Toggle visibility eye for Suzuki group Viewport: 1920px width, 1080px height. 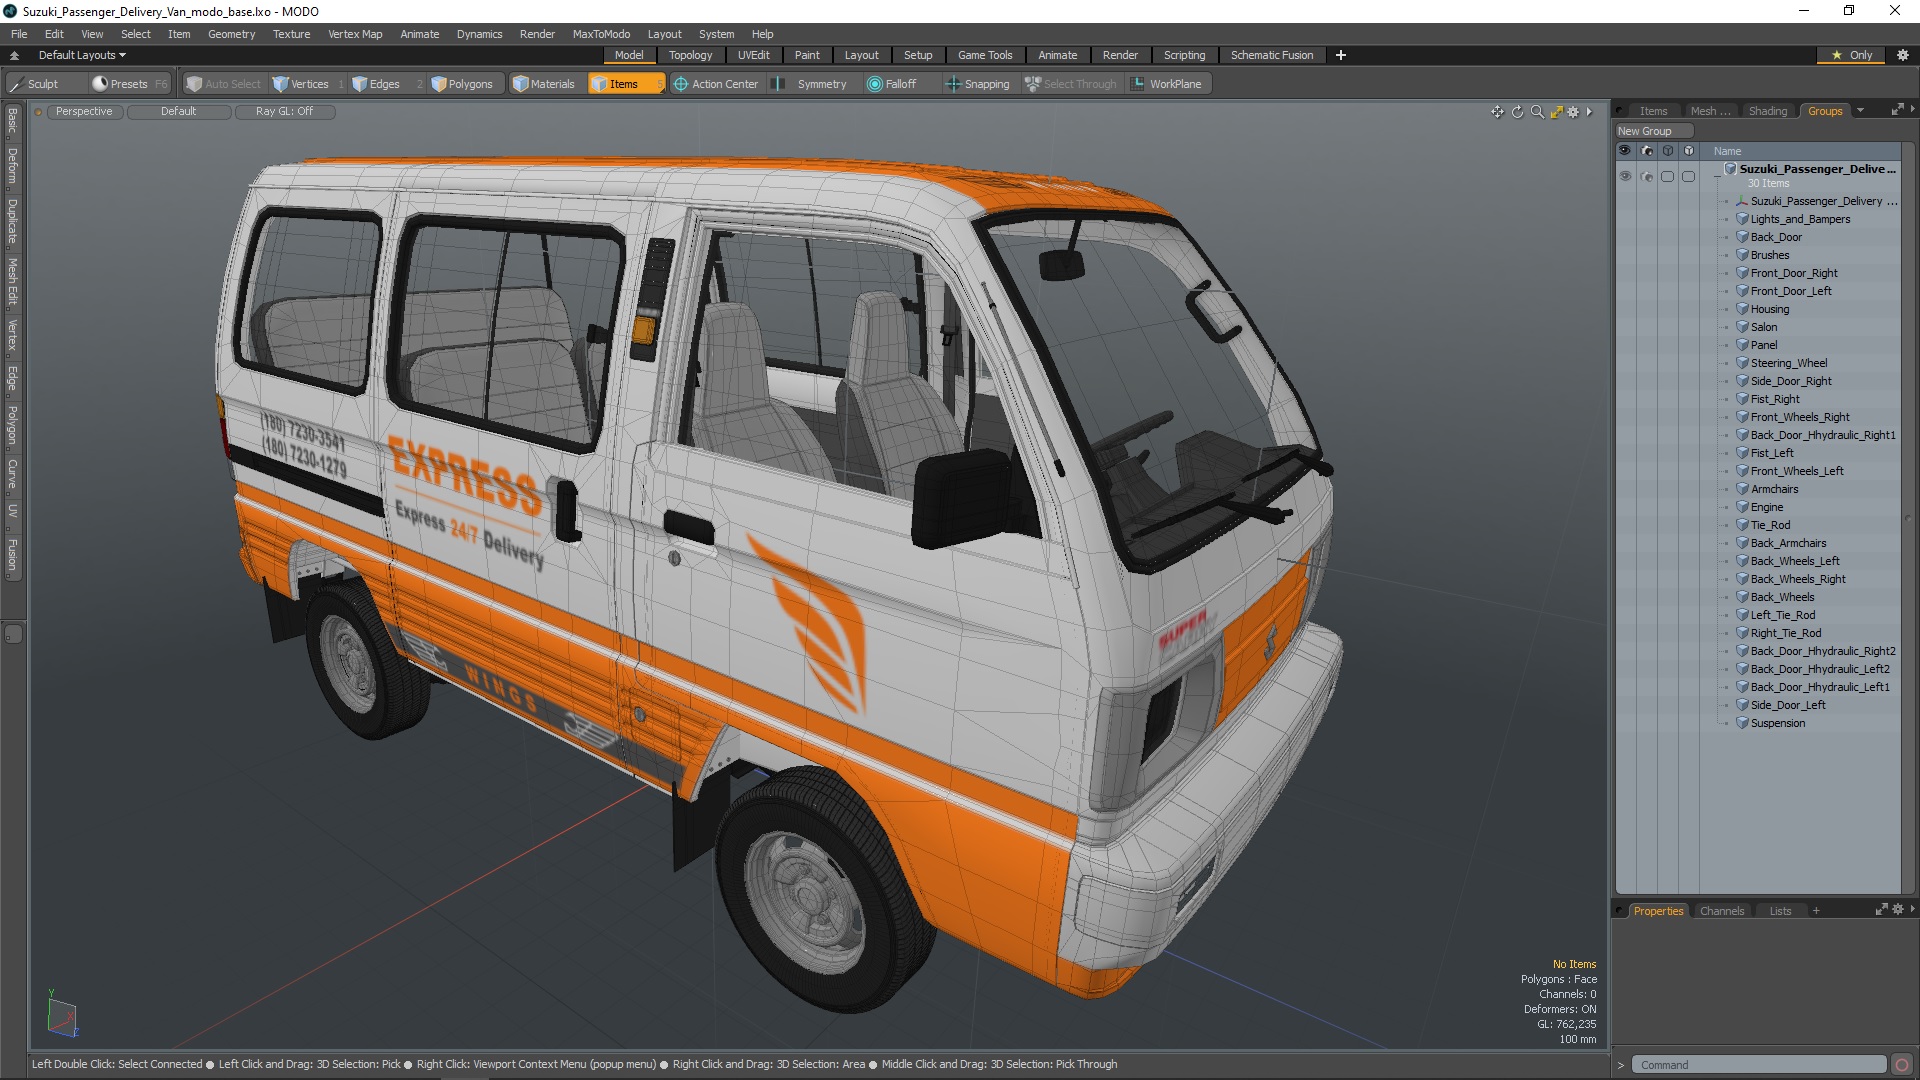coord(1625,176)
